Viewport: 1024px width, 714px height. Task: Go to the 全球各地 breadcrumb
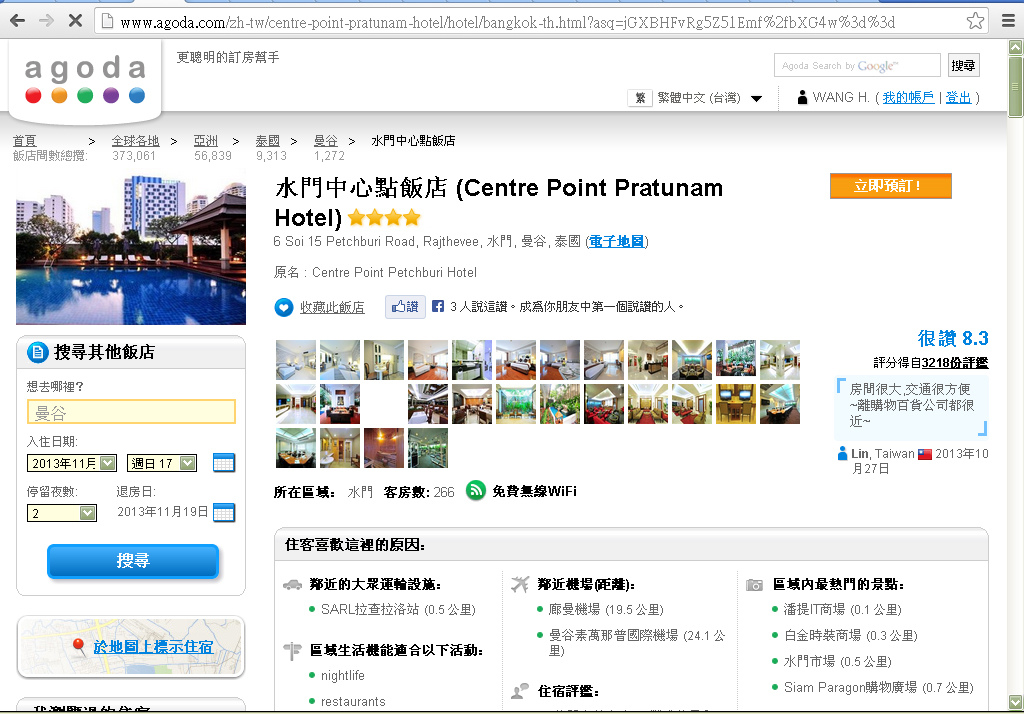coord(135,140)
